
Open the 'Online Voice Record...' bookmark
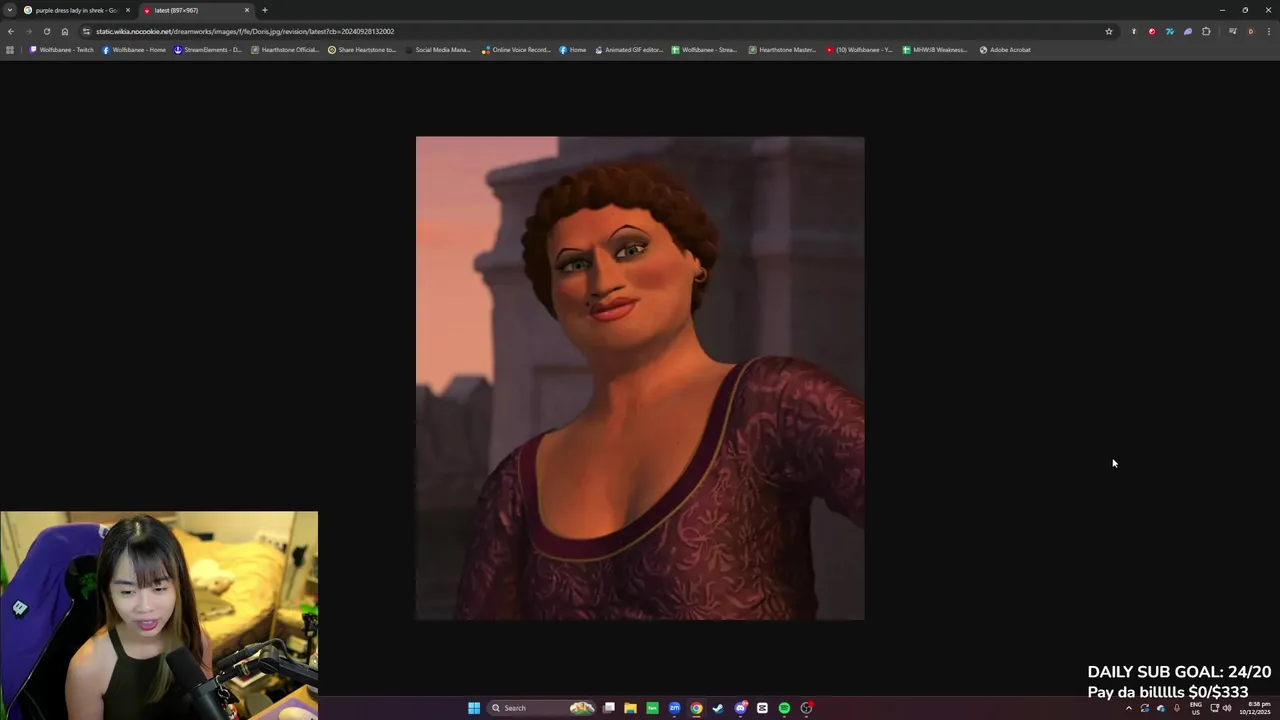516,50
